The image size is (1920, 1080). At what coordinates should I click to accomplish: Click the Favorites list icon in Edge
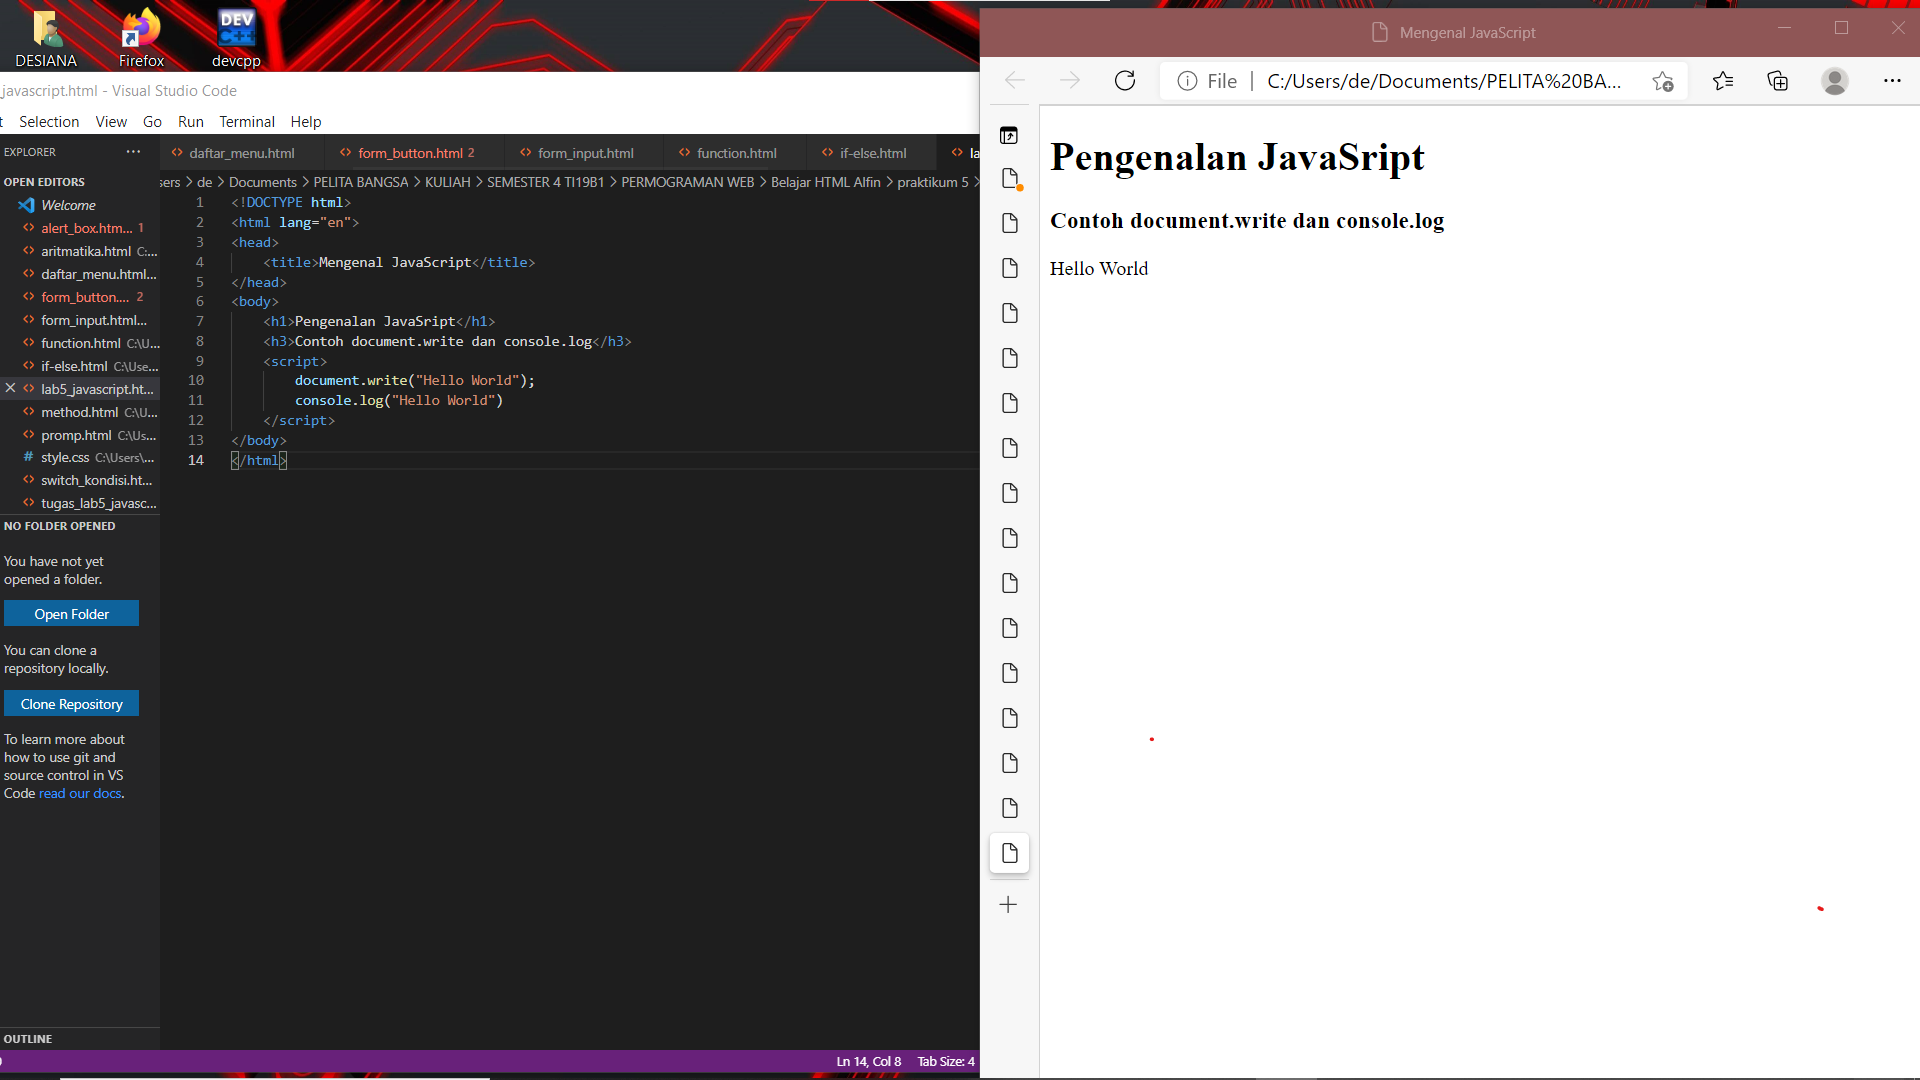click(x=1723, y=81)
